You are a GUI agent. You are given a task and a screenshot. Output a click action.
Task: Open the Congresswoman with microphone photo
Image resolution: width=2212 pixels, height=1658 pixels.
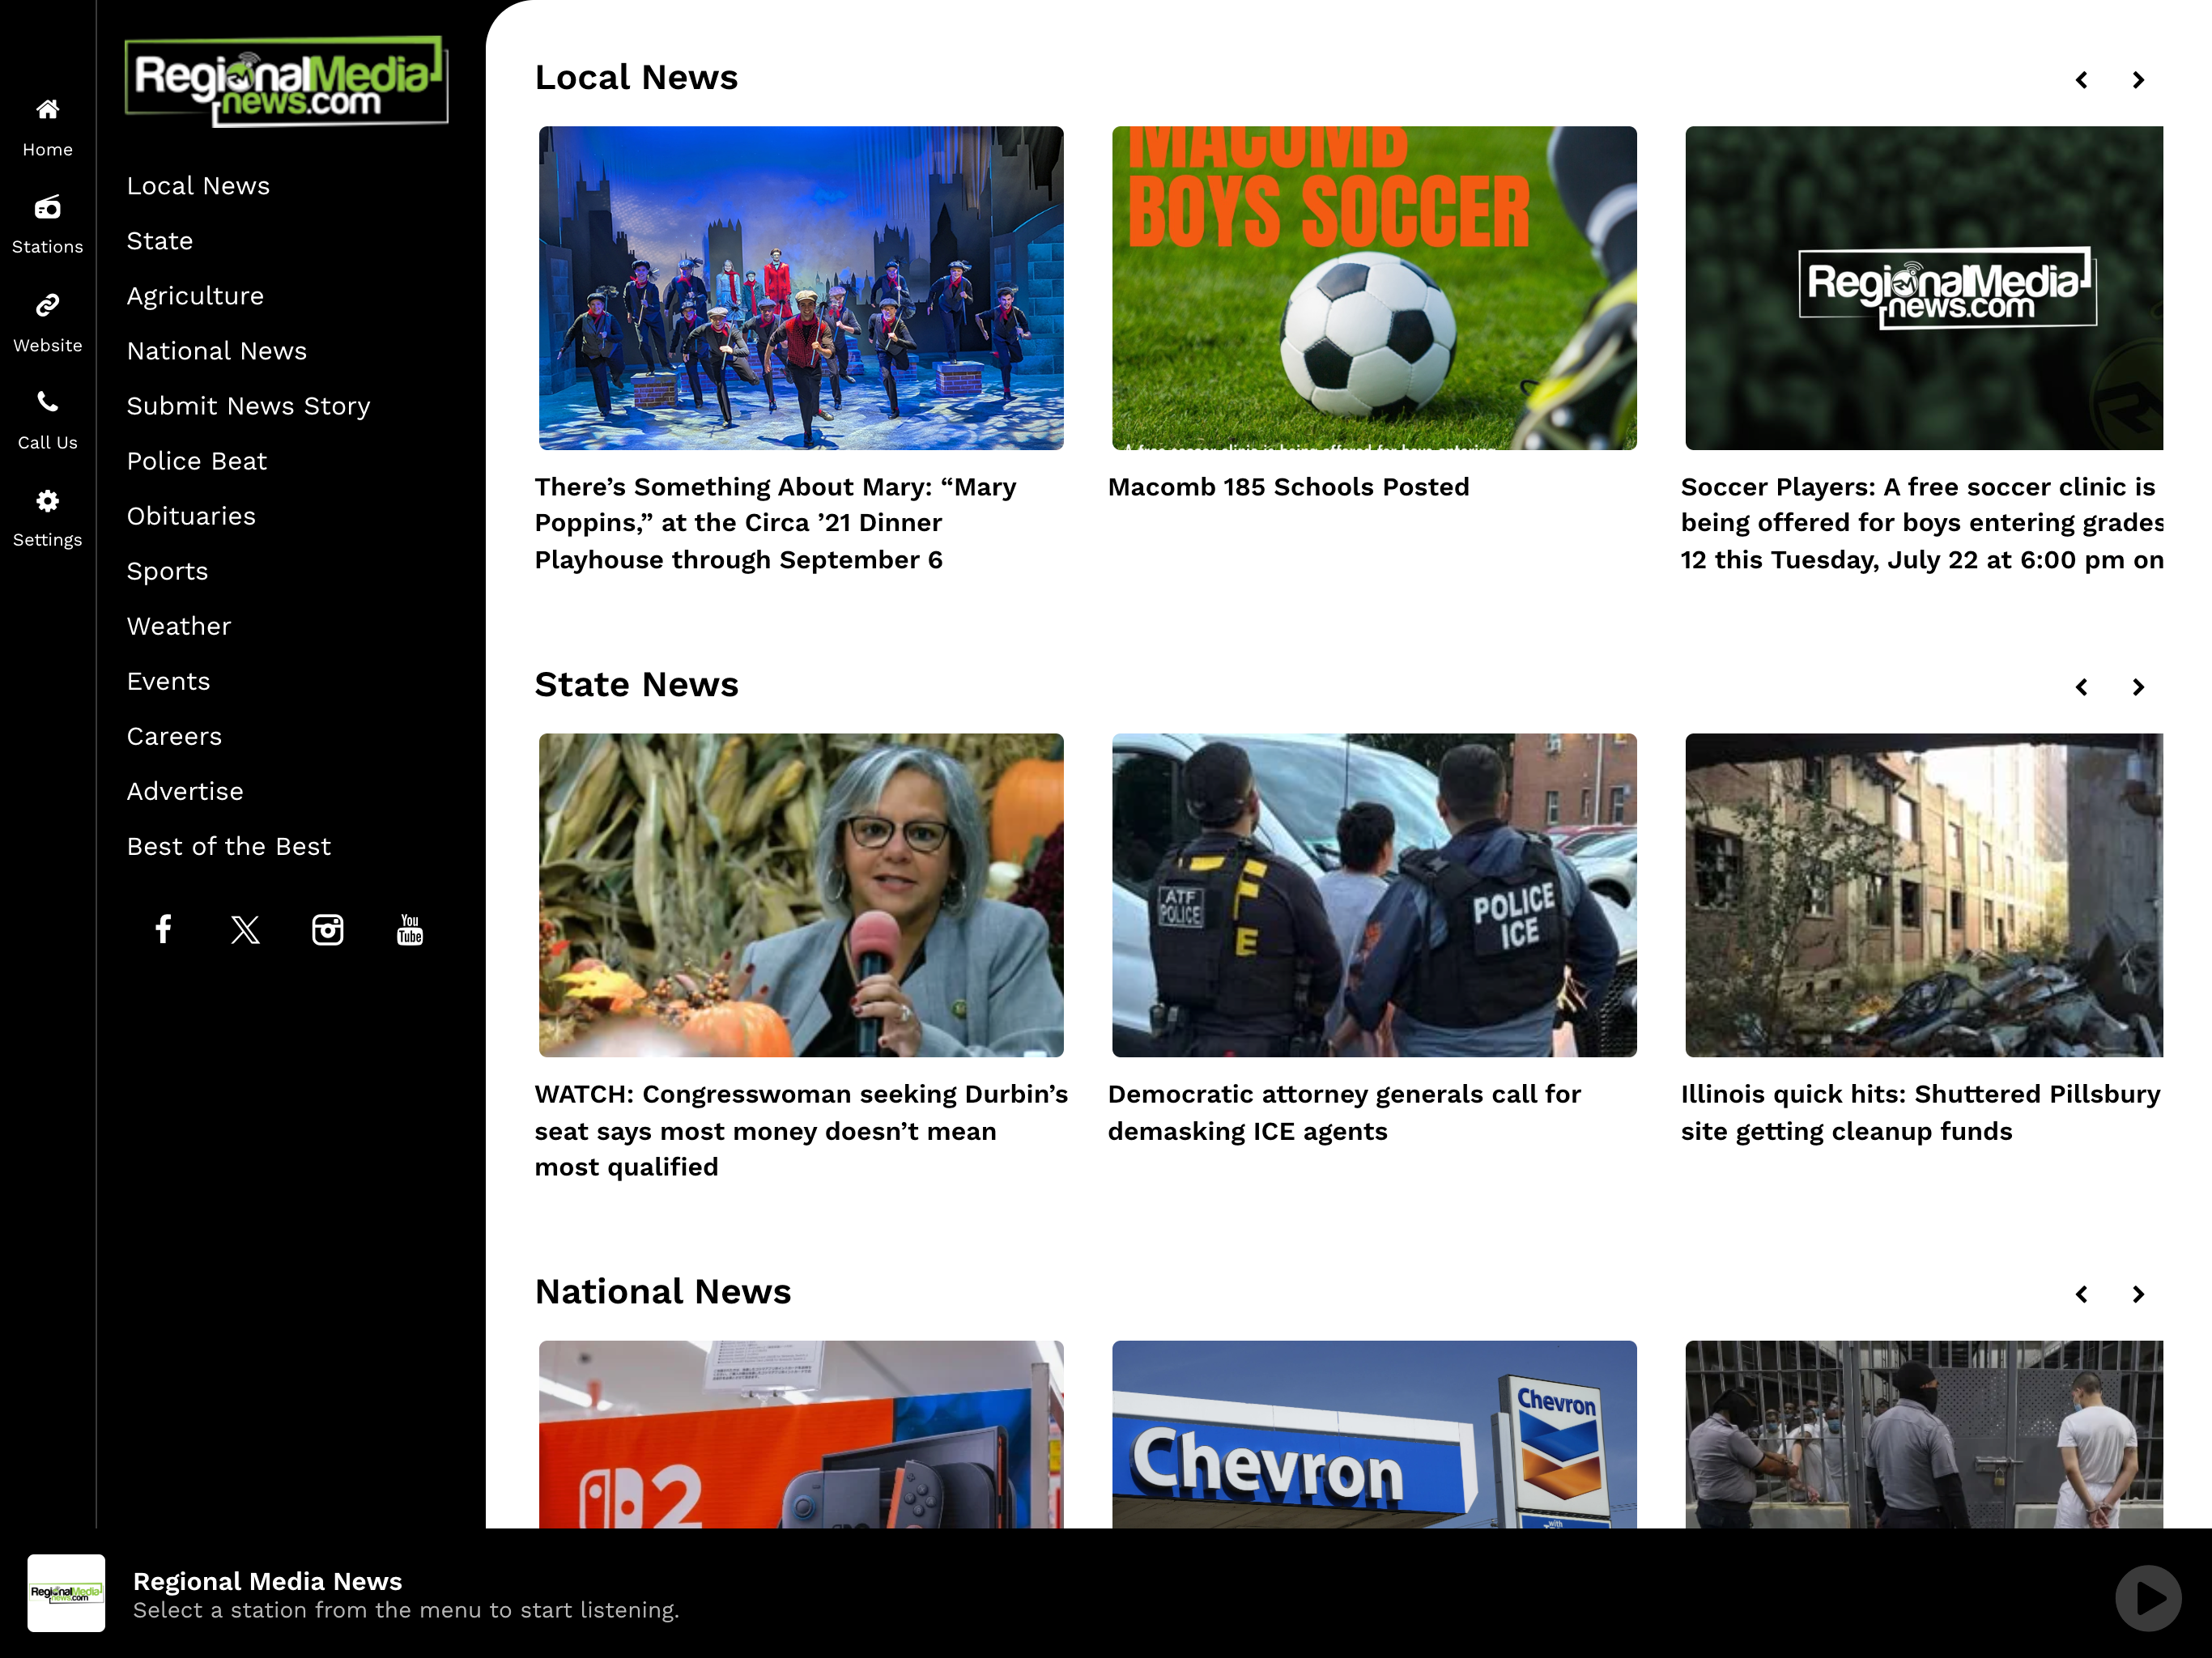(x=801, y=895)
